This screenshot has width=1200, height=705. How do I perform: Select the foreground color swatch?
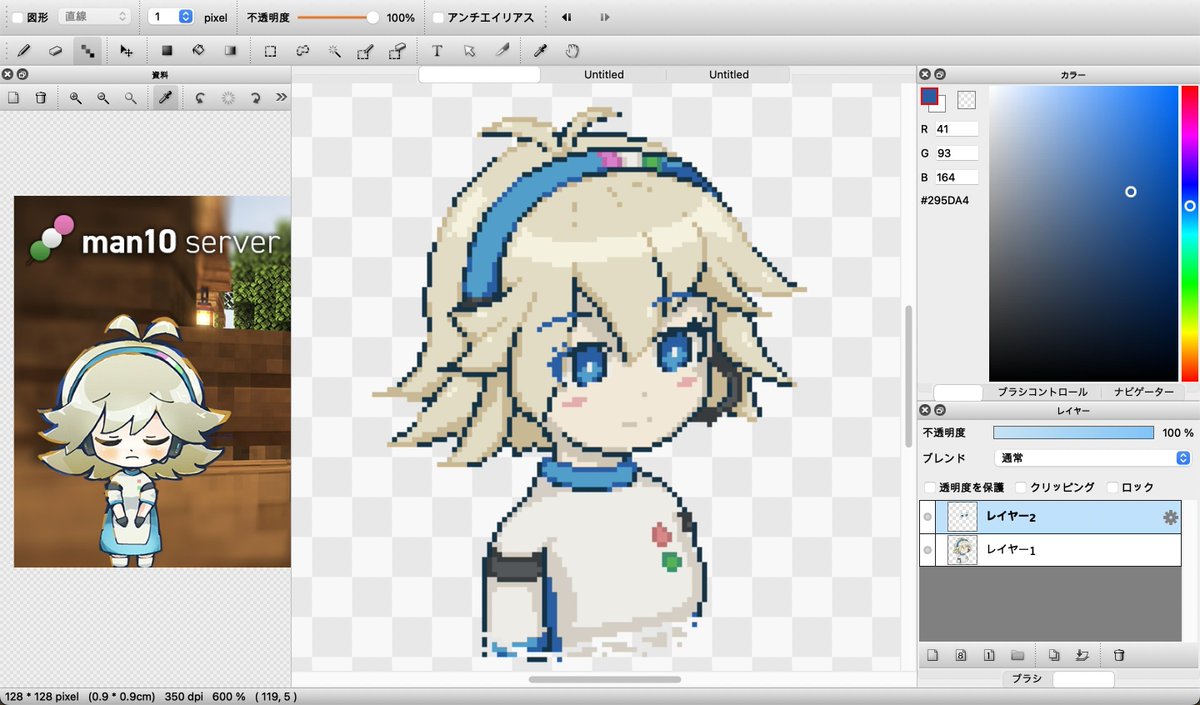(929, 97)
